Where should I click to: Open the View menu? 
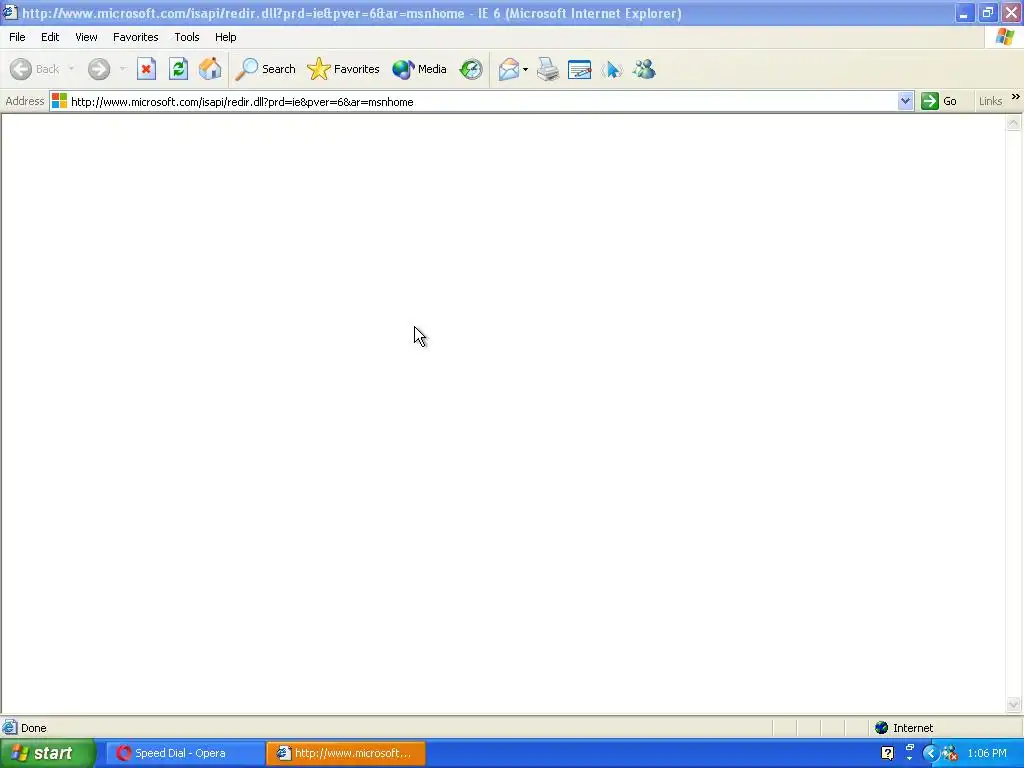click(x=86, y=37)
